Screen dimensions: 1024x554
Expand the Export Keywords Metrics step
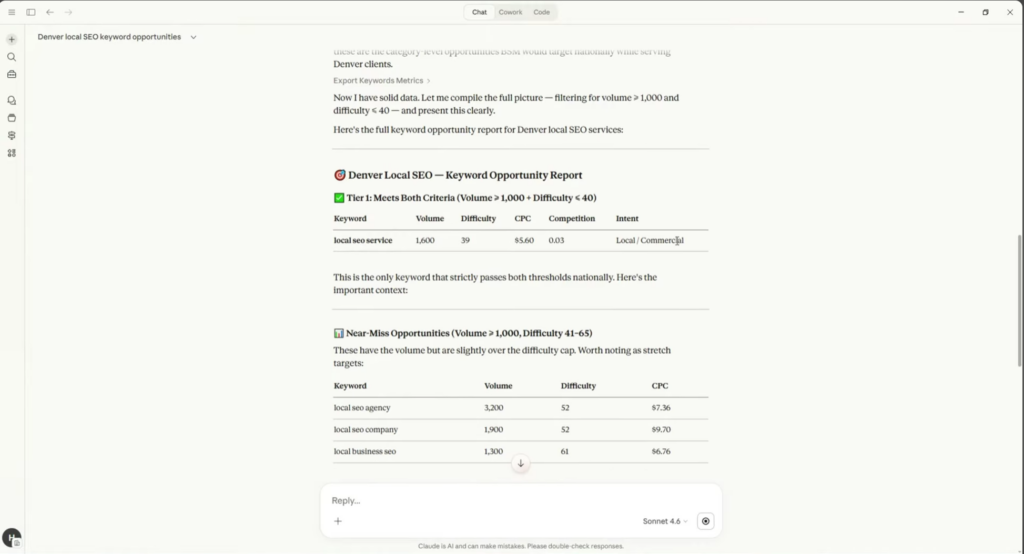381,80
